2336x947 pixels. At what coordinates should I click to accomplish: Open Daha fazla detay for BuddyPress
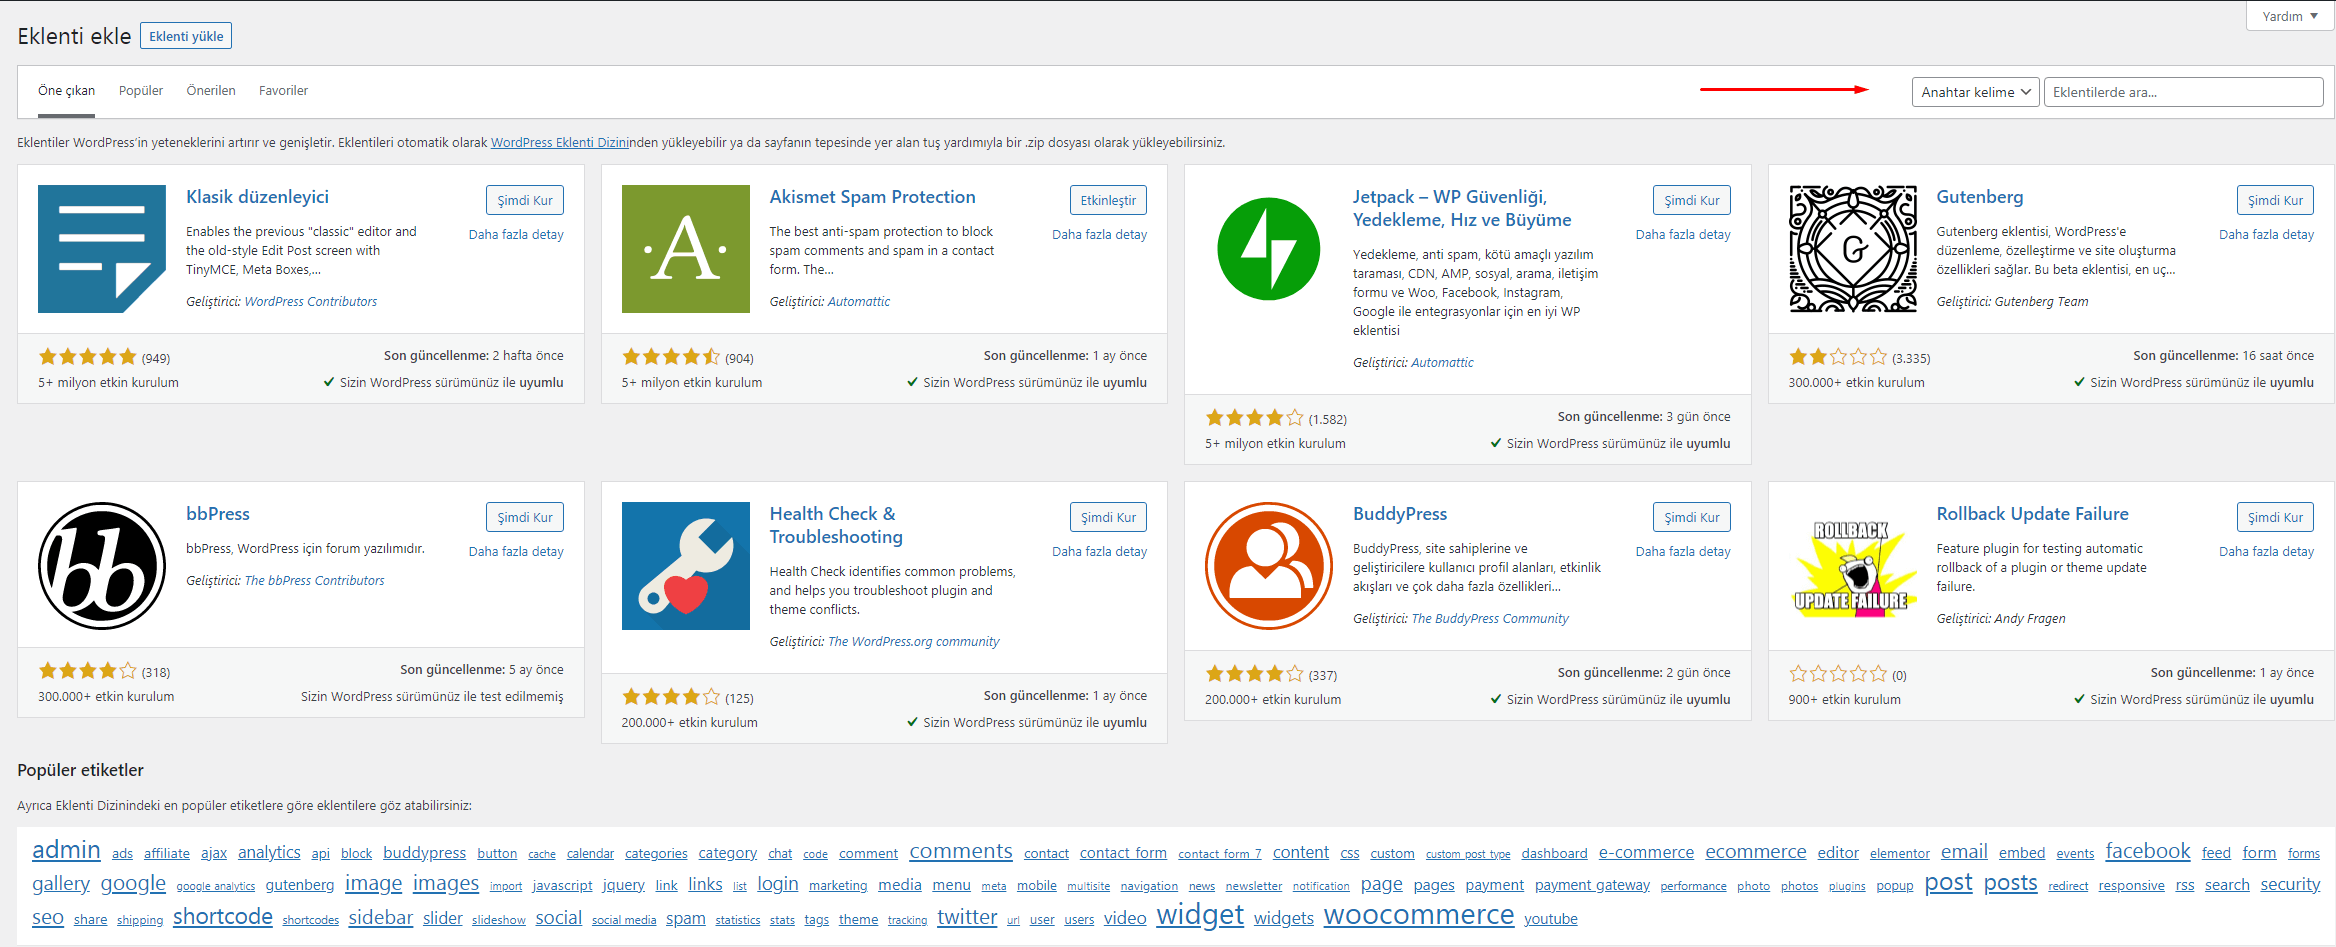coord(1683,552)
